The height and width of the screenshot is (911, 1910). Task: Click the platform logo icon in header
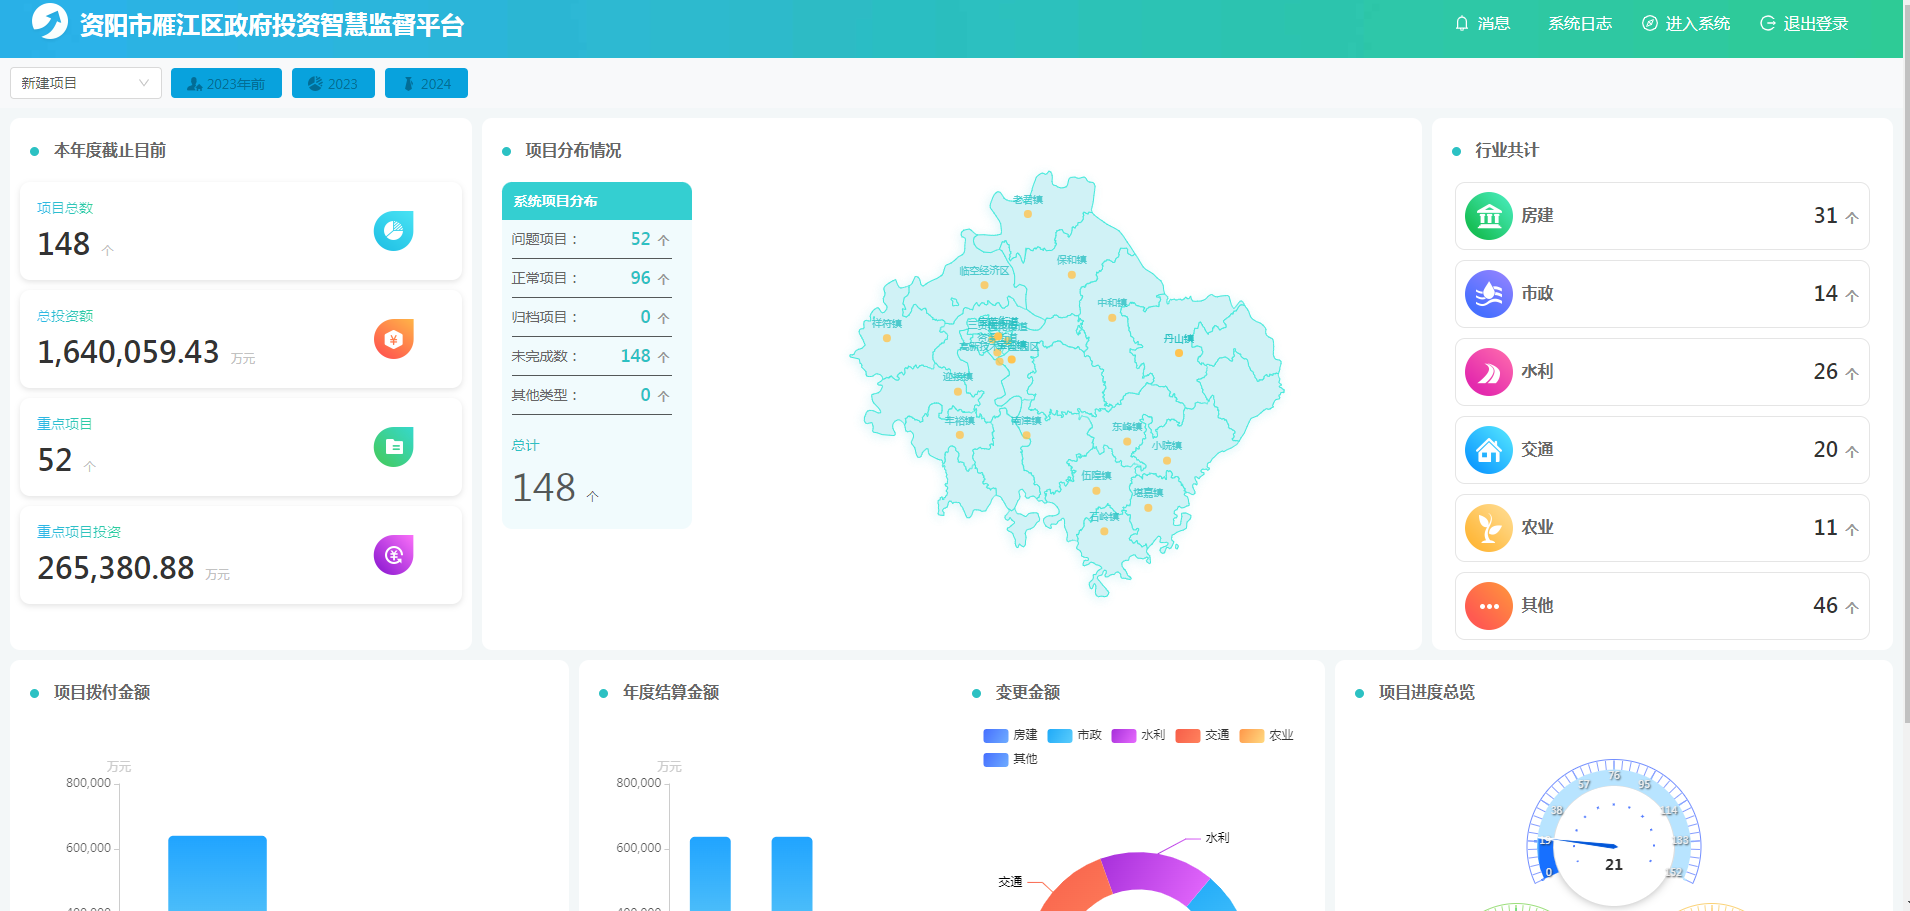pos(49,21)
